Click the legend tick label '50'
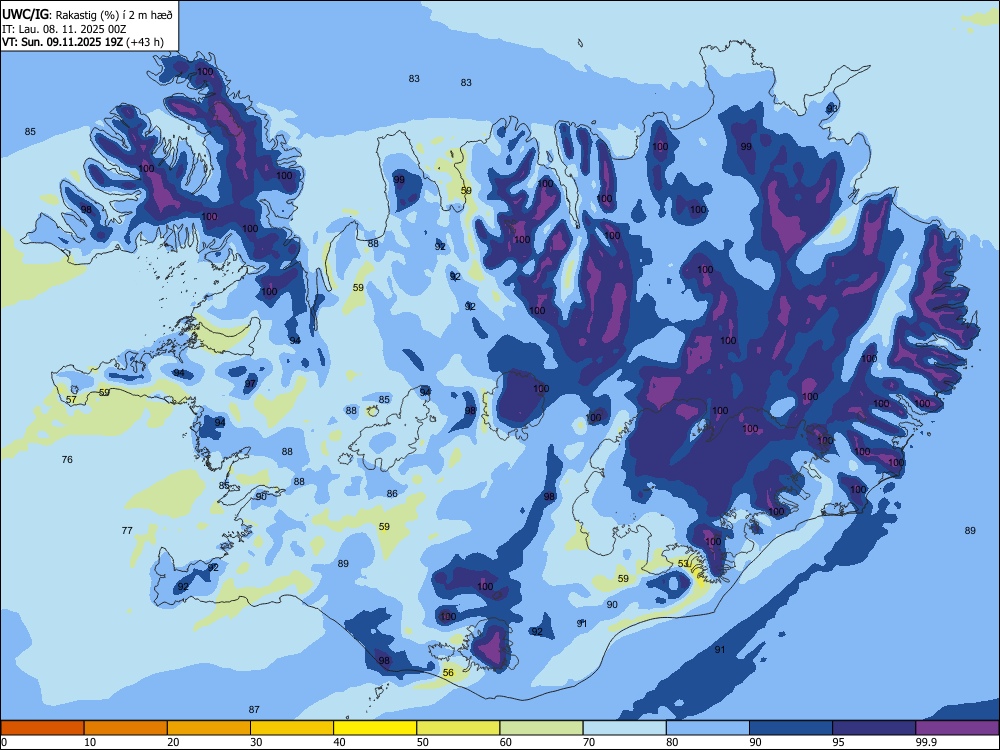The width and height of the screenshot is (1000, 750). pyautogui.click(x=423, y=742)
